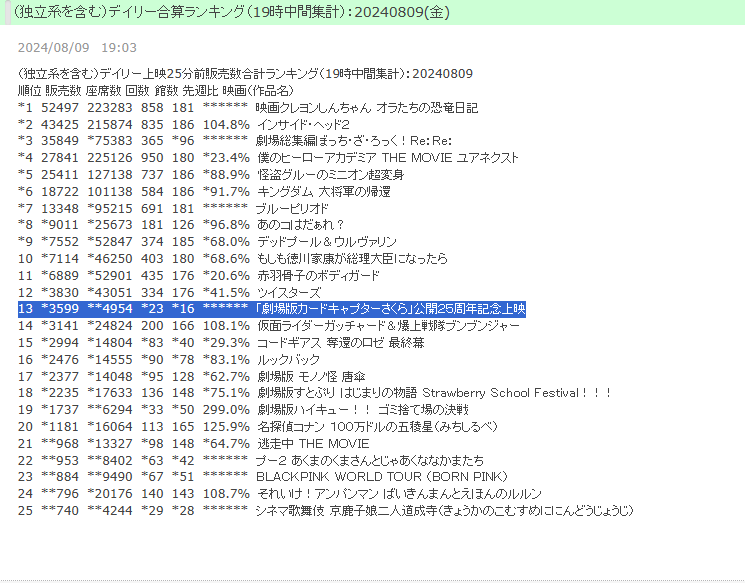Click the row ブルーピリオド
Screen dimensions: 745x583
(173, 208)
